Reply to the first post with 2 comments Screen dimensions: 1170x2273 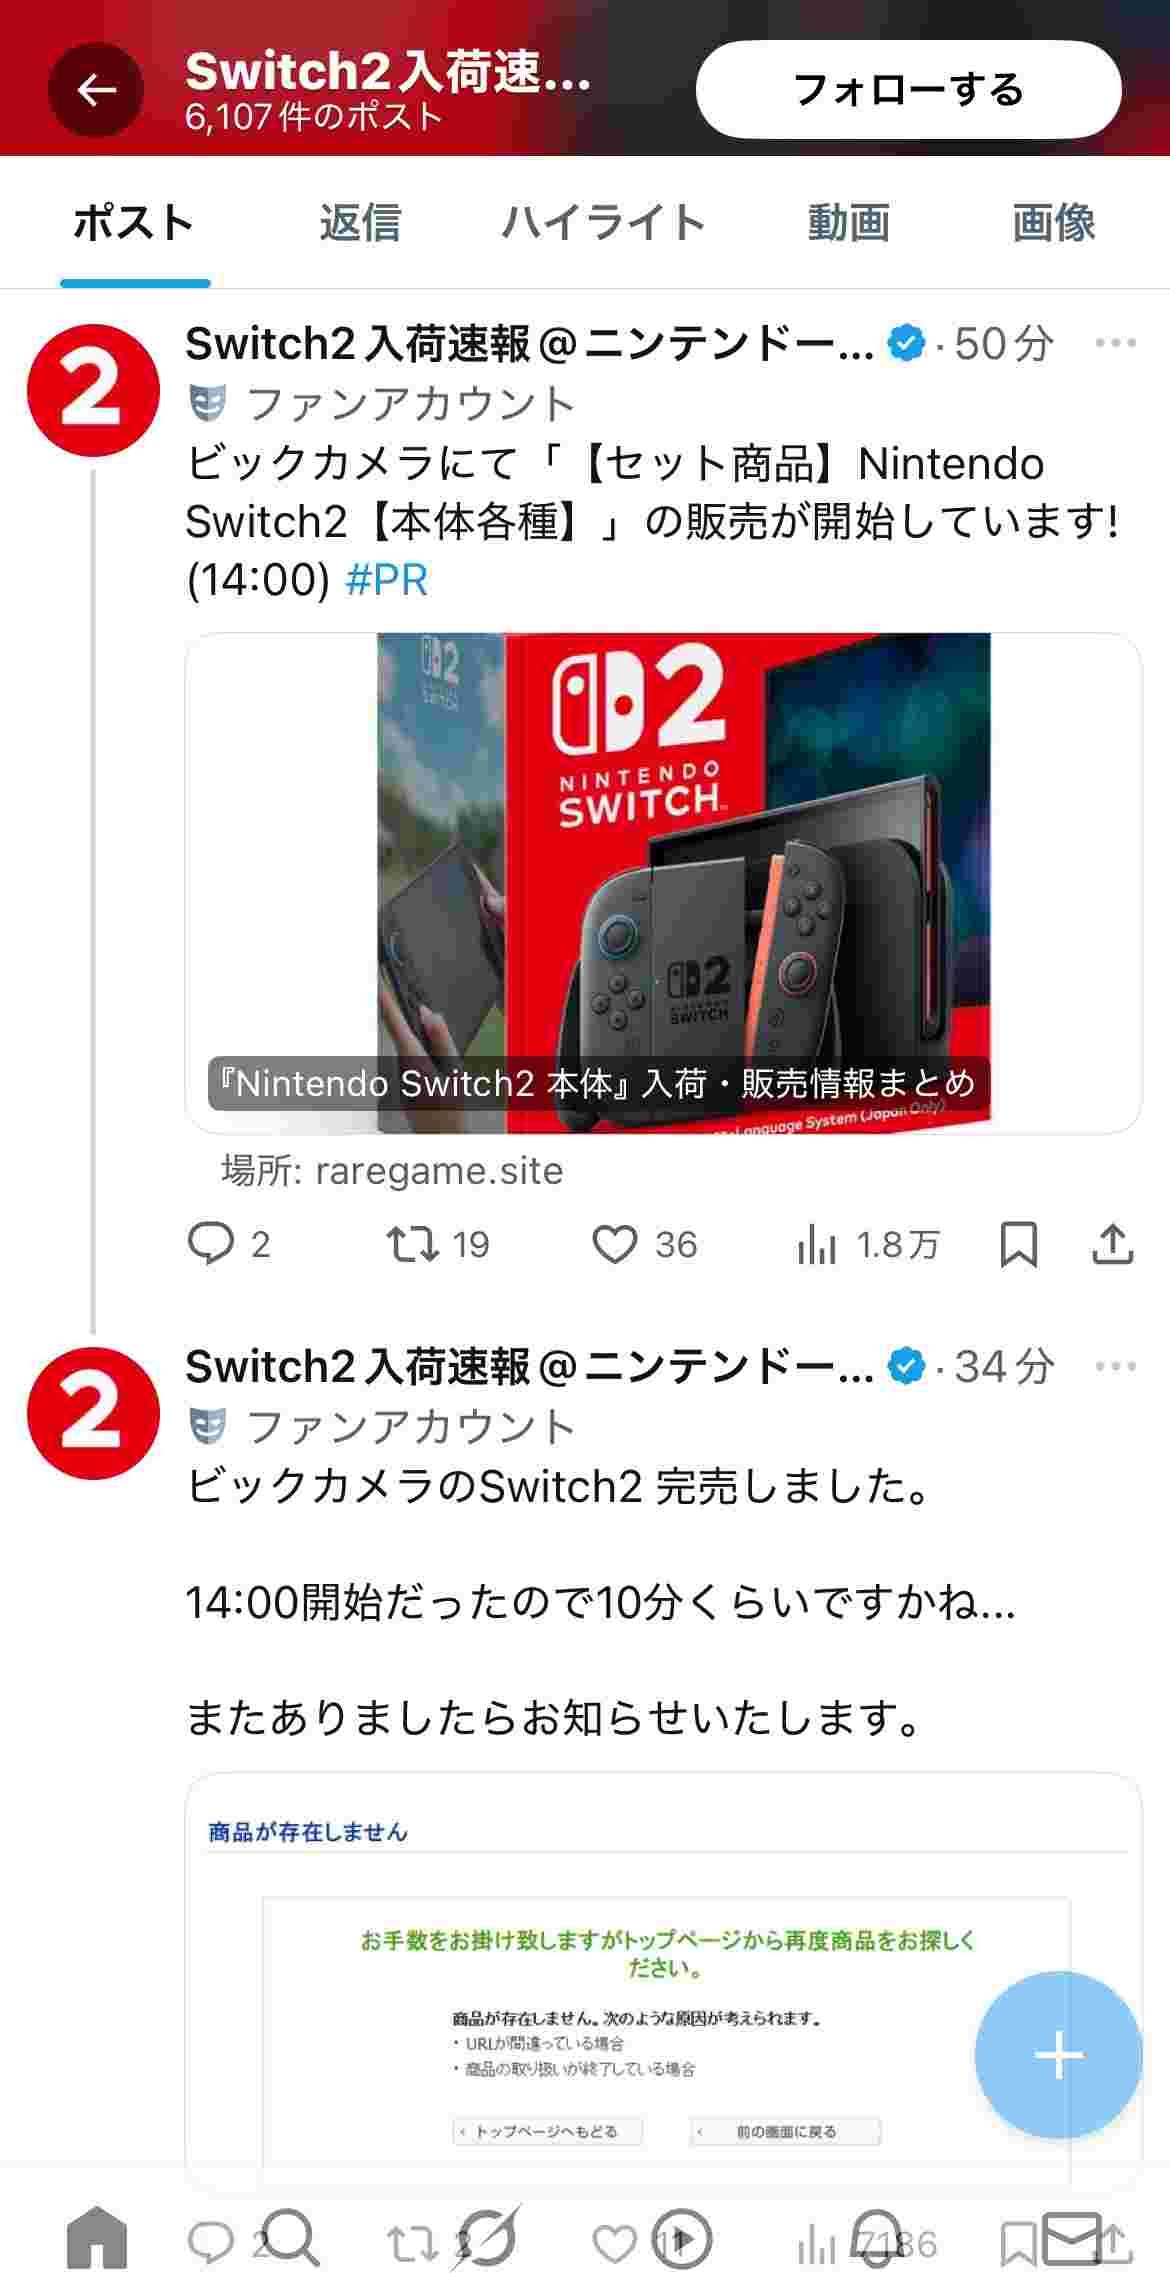229,1245
